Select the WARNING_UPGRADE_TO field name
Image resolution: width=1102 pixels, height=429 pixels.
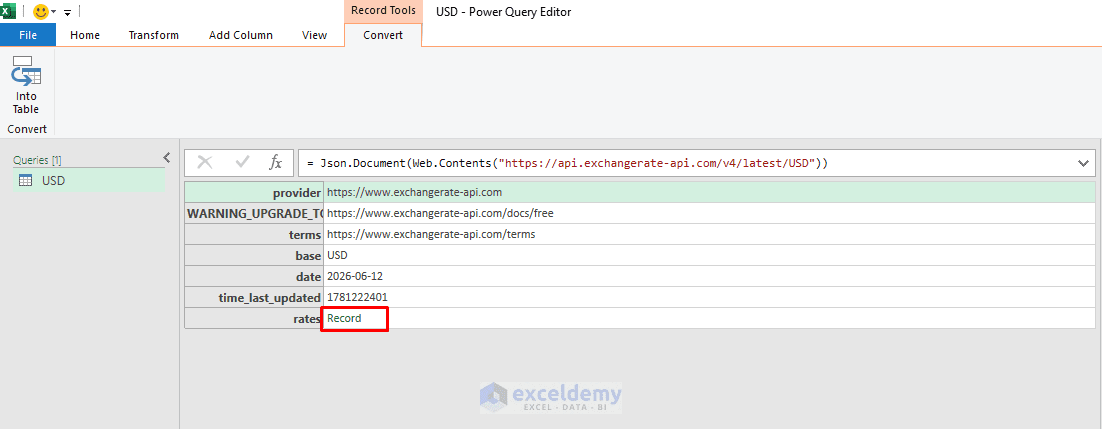pos(254,213)
